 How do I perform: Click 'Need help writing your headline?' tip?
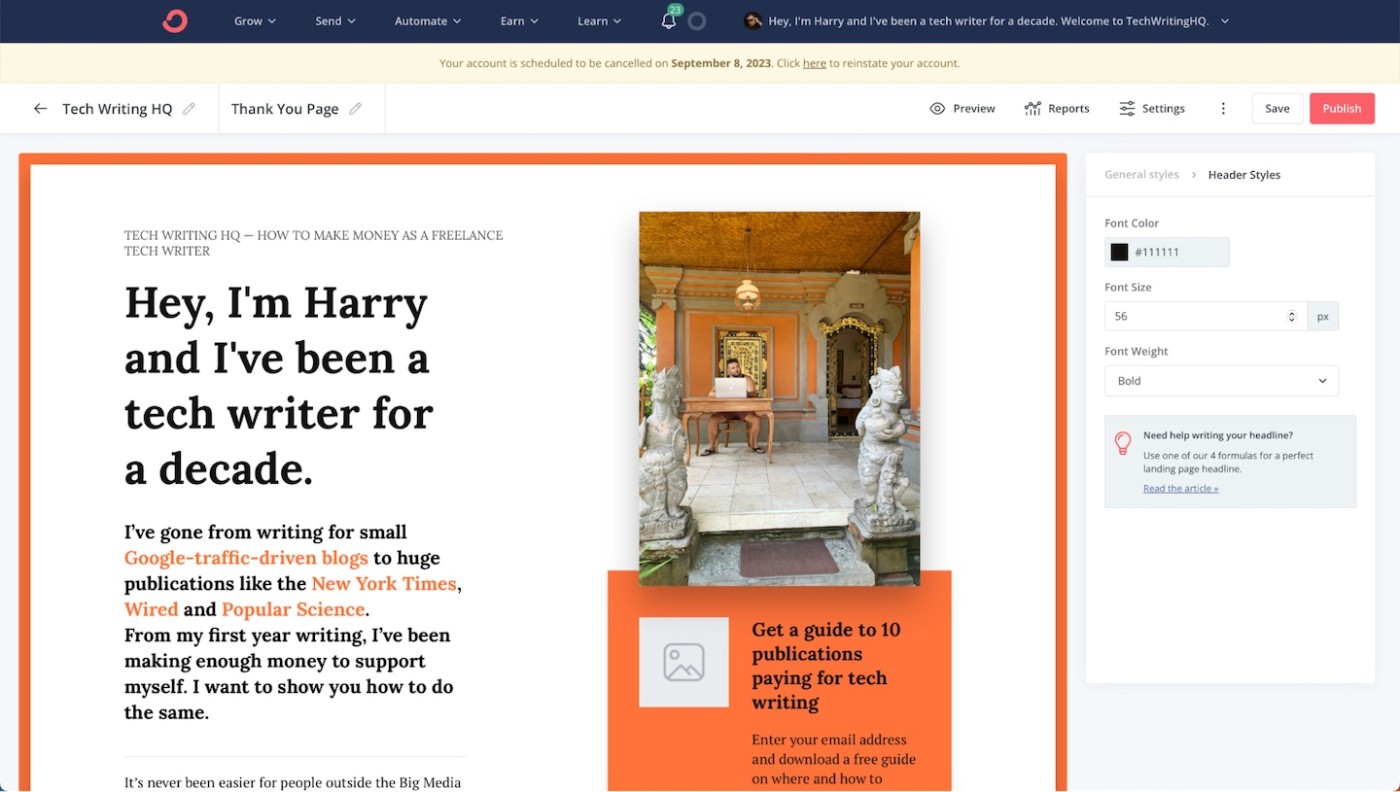1218,435
